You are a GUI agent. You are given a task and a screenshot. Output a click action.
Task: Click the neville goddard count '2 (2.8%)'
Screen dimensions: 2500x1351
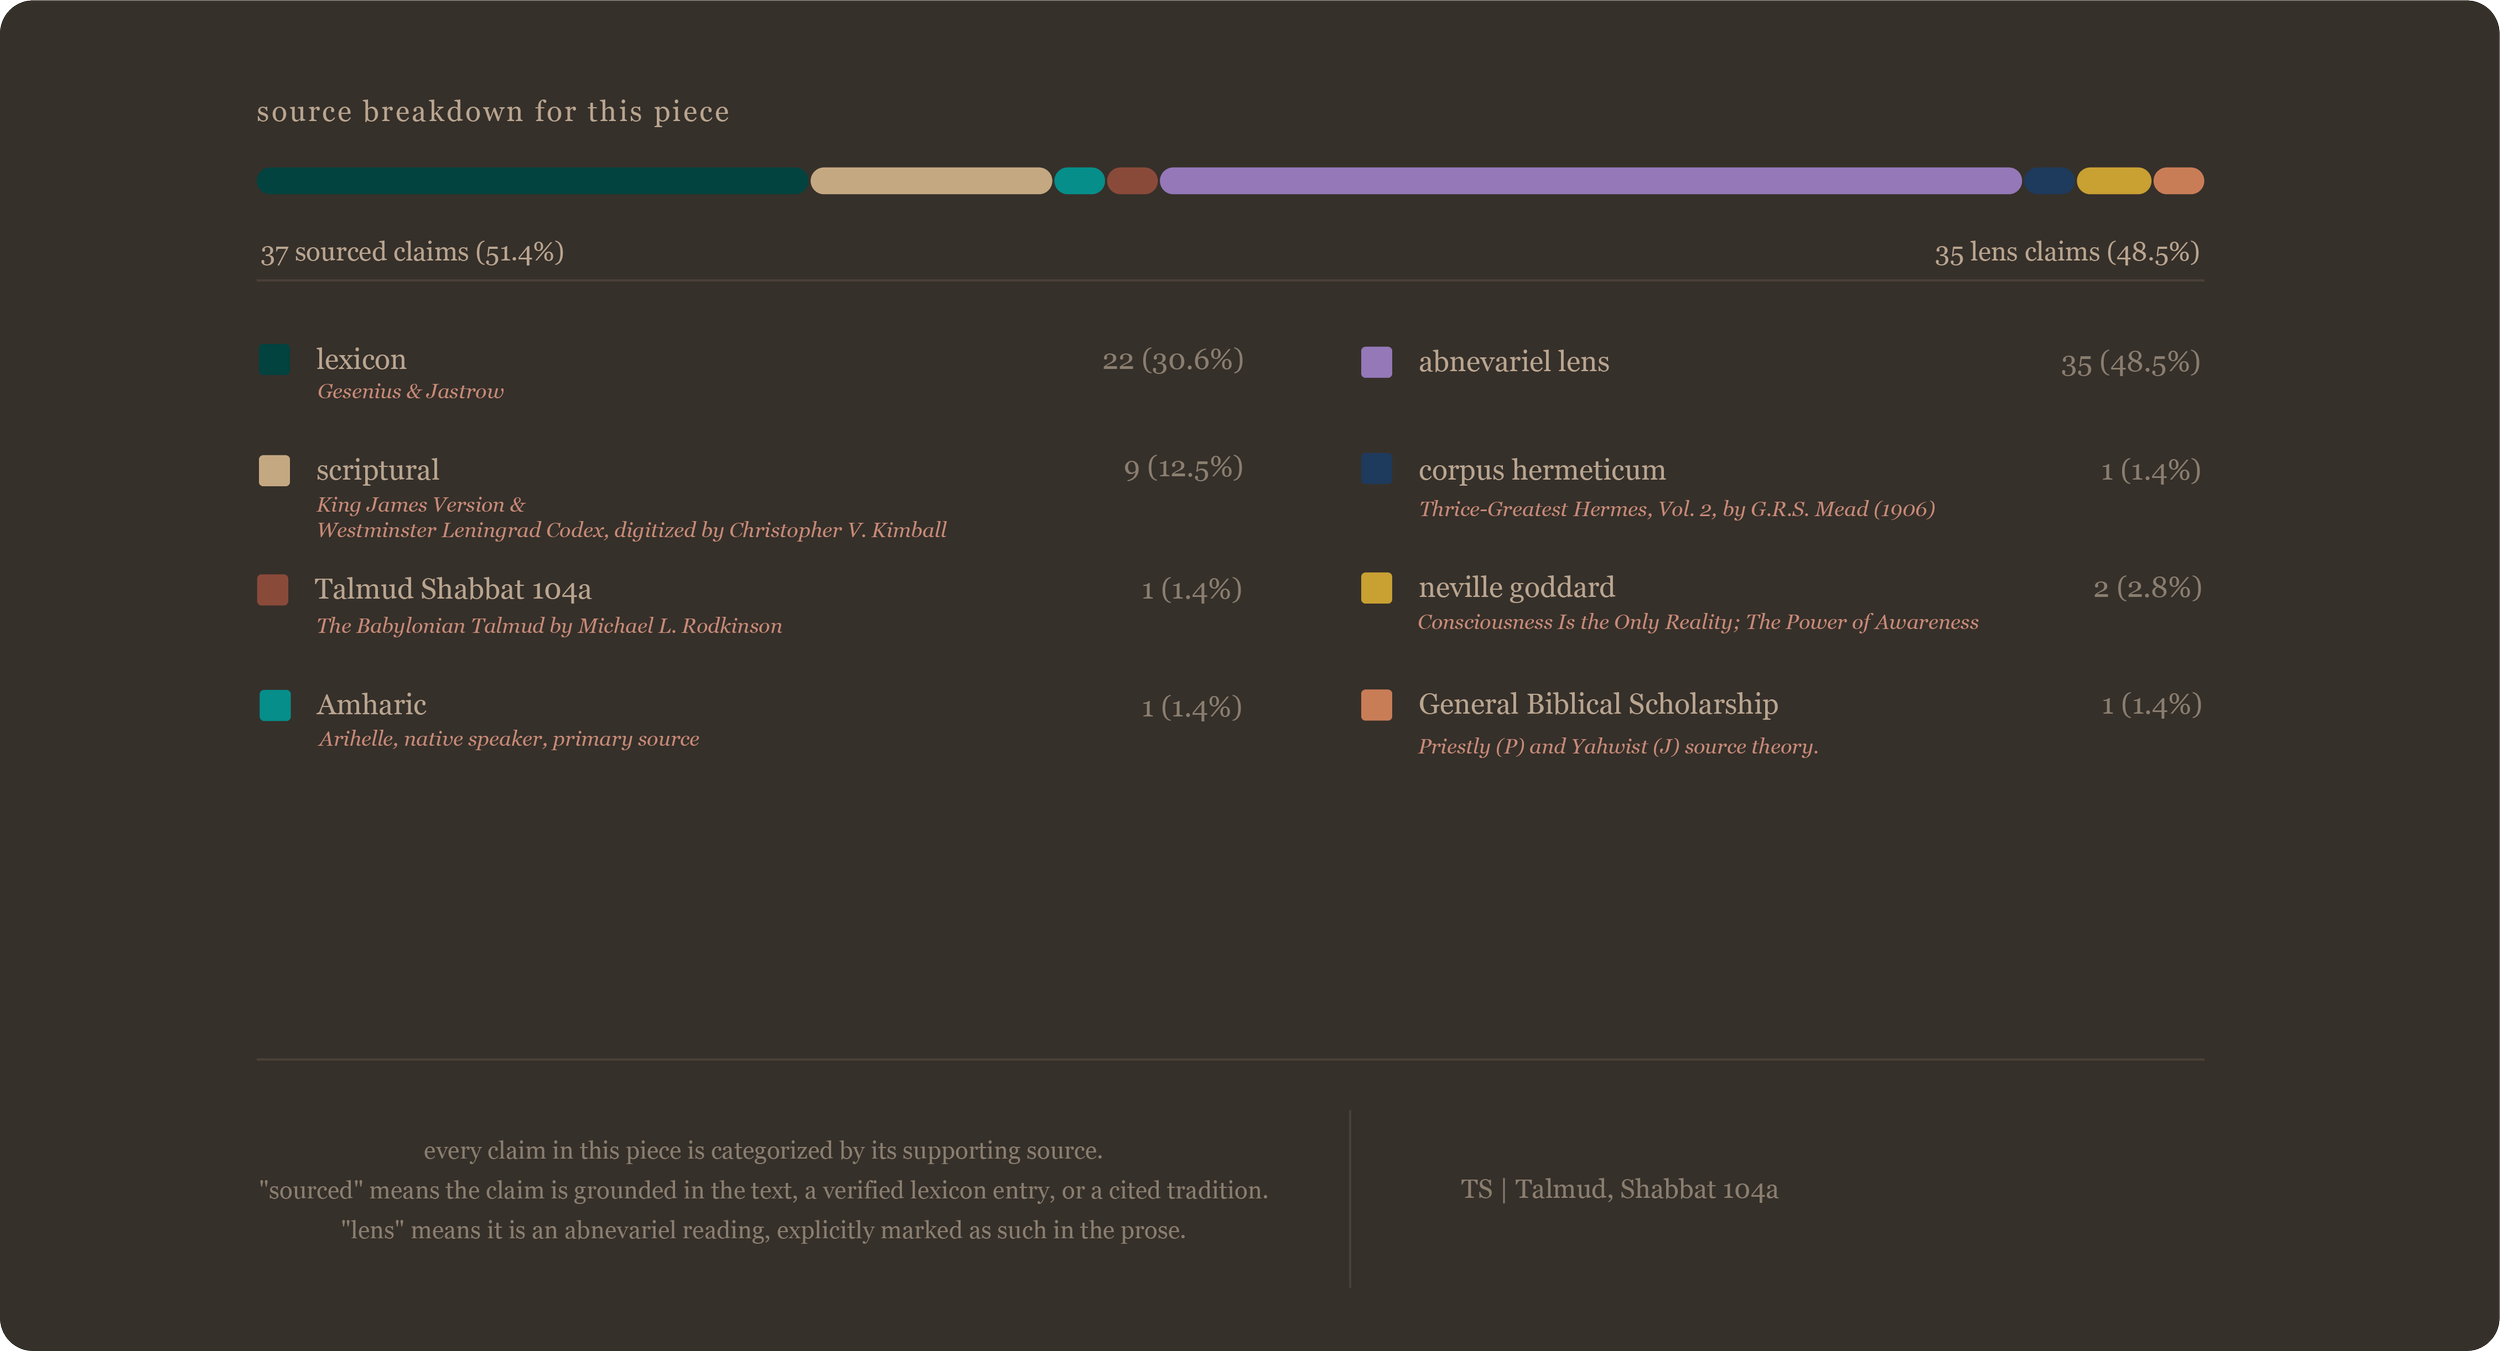pos(2148,588)
